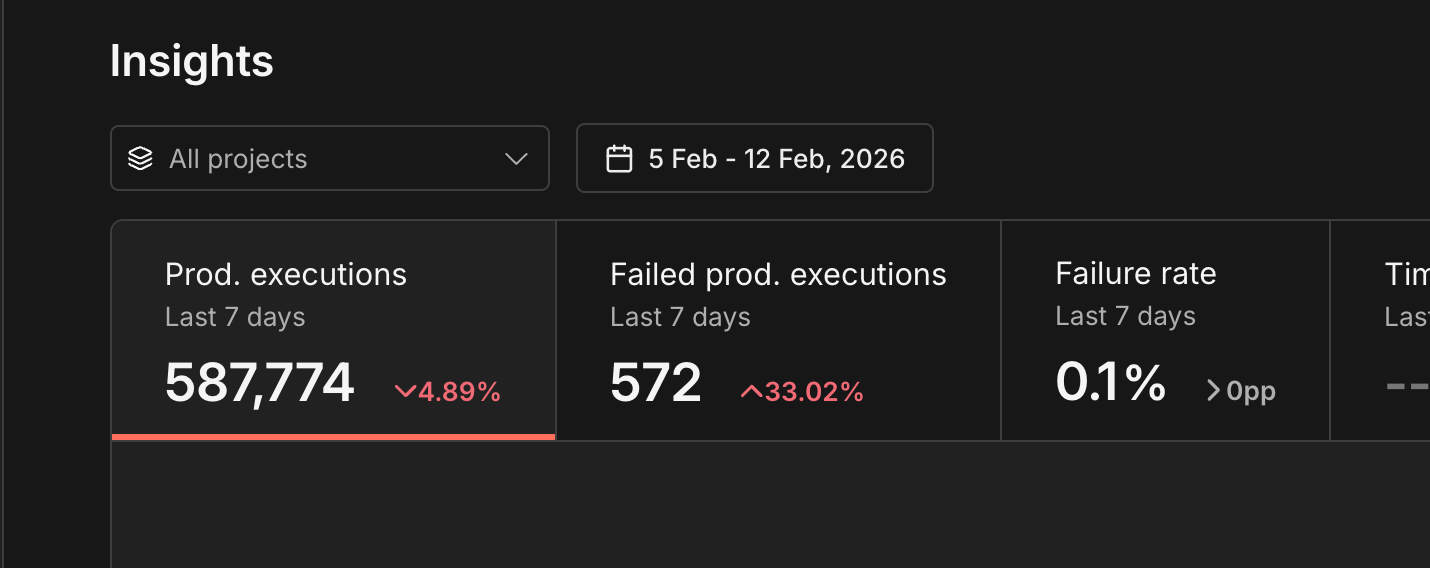Click the 587,774 executions count
The height and width of the screenshot is (568, 1430).
point(260,383)
